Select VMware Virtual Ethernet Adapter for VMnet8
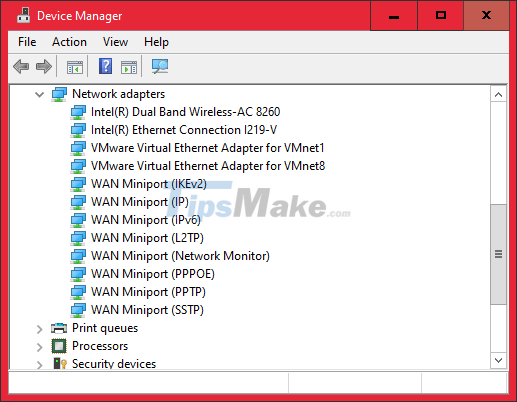 click(x=208, y=166)
